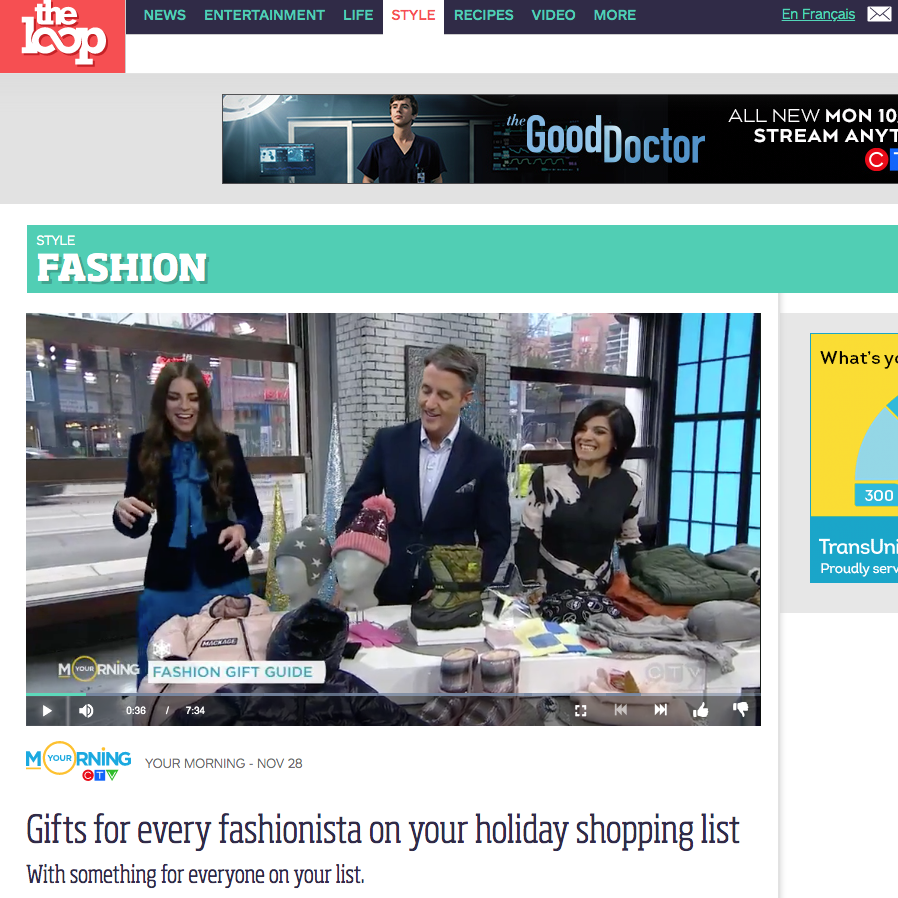This screenshot has height=898, width=898.
Task: Open the envelope newsletter icon
Action: 879,14
